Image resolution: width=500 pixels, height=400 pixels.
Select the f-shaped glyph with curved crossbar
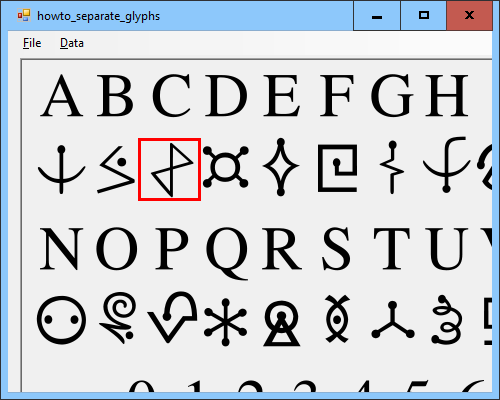(x=446, y=165)
